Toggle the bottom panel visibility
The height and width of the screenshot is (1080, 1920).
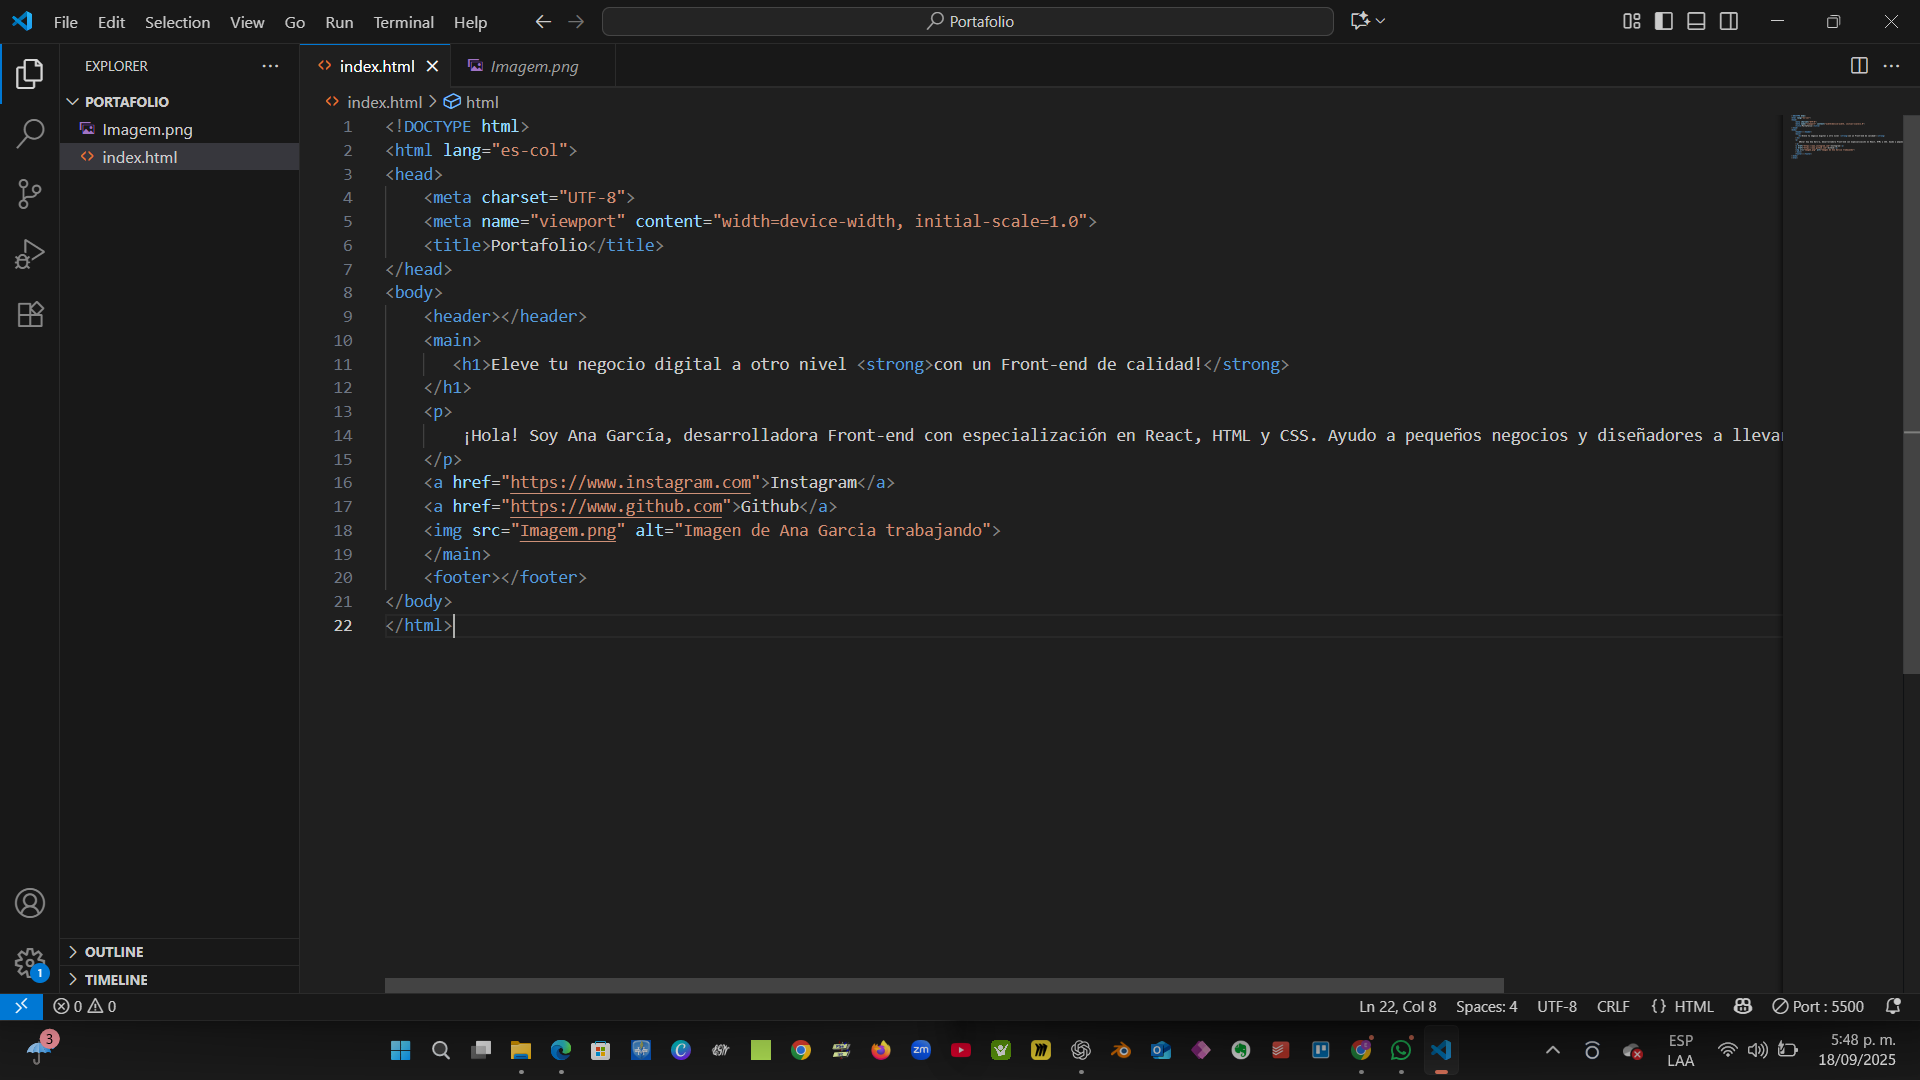click(1696, 21)
